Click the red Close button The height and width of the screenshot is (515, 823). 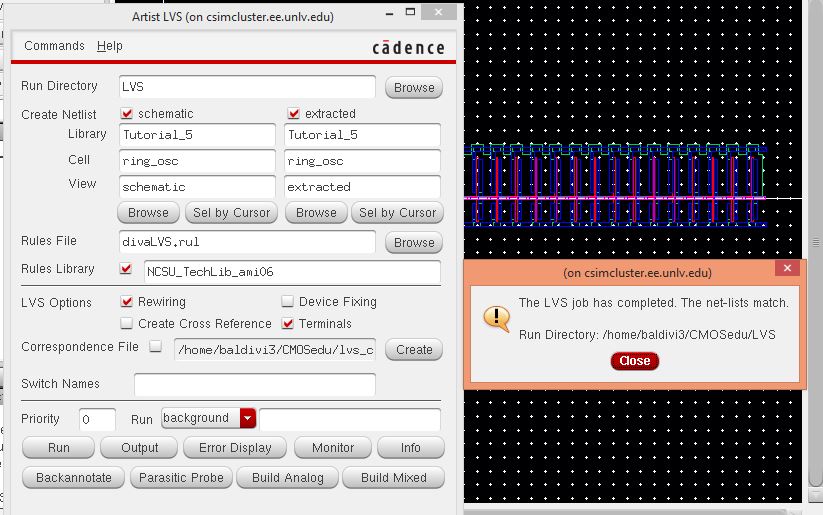coord(634,361)
